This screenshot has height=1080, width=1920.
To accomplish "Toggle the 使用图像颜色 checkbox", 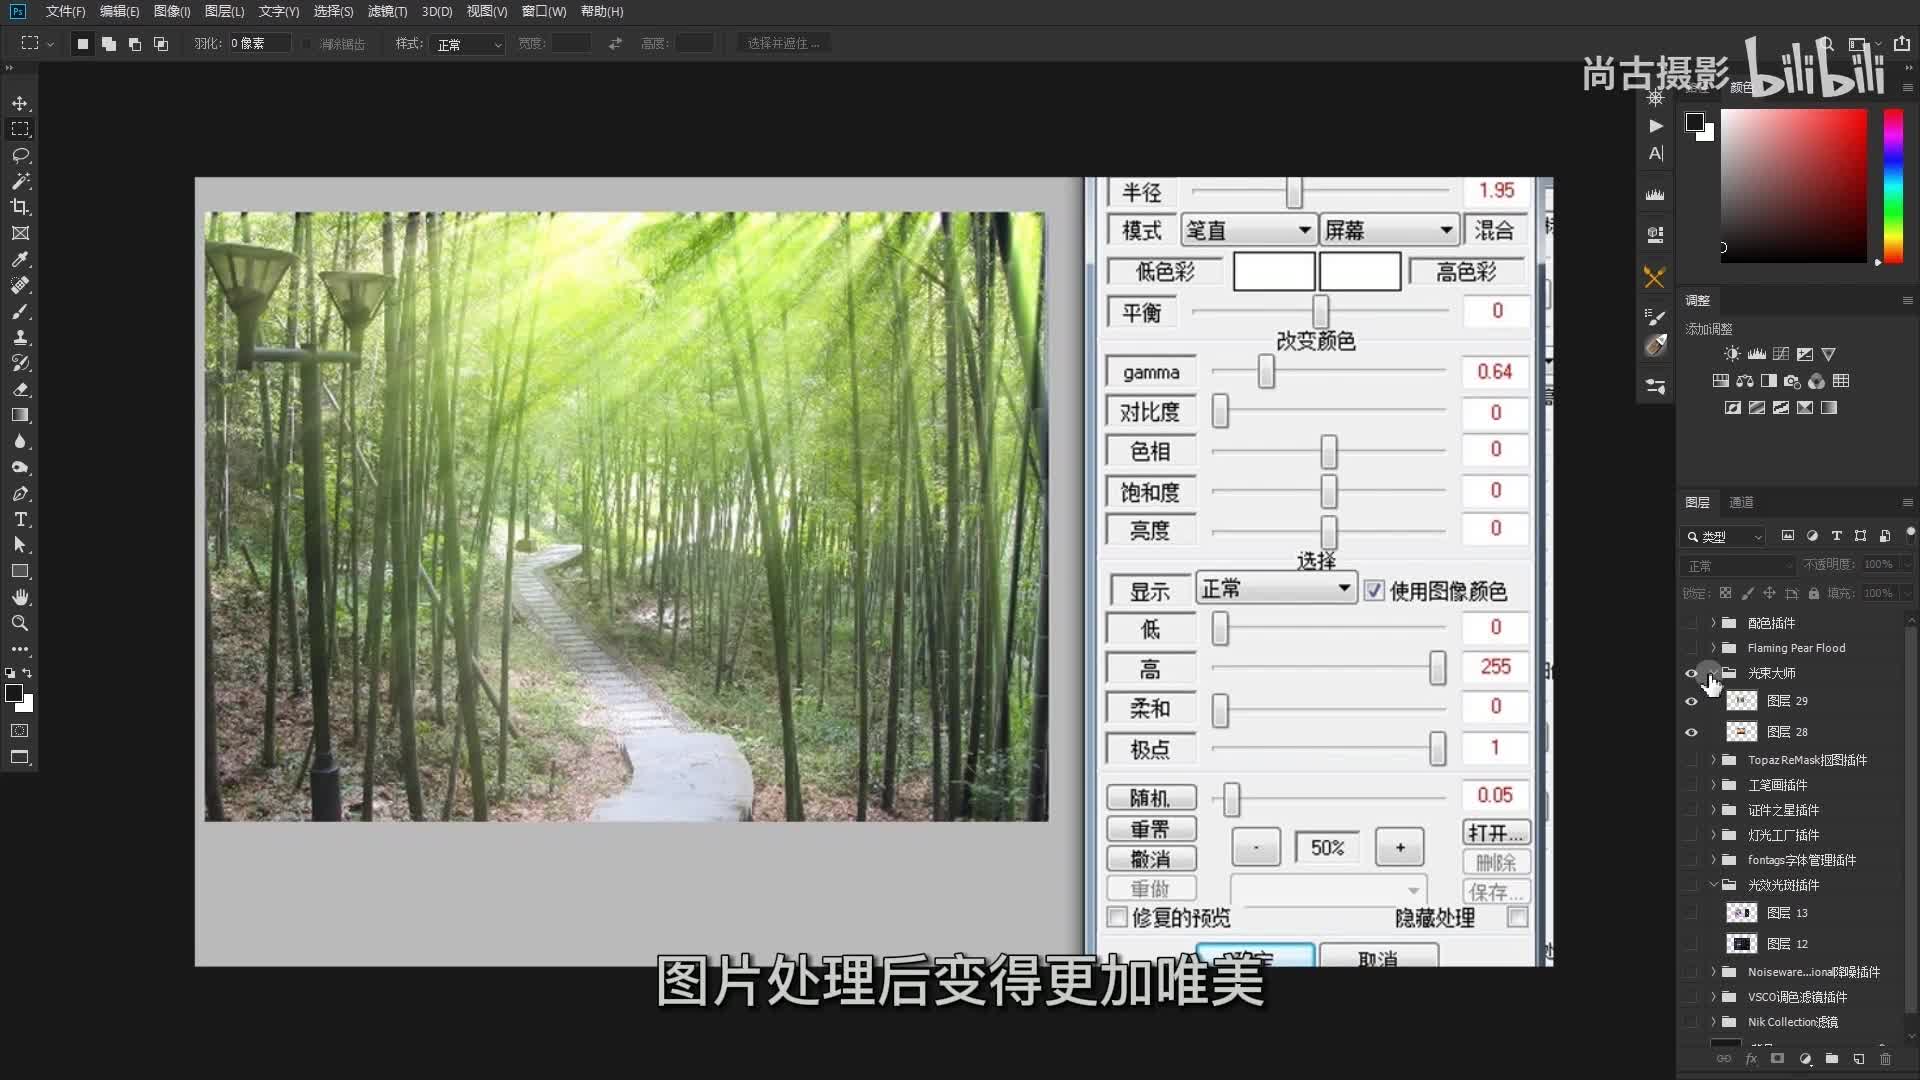I will point(1375,591).
